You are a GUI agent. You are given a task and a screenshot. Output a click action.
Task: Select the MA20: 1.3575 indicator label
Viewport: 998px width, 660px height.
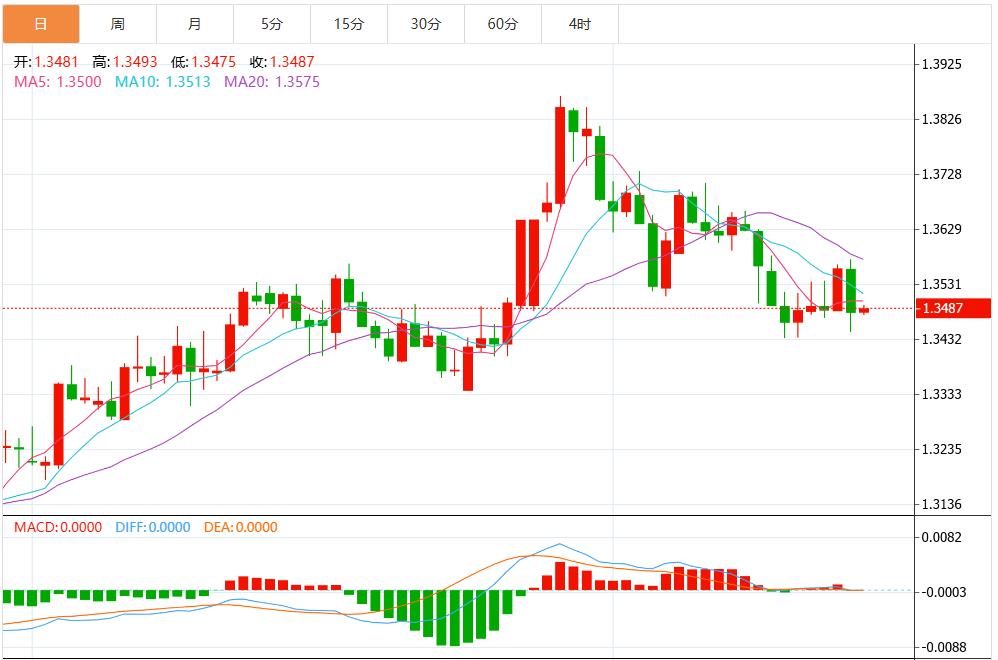point(272,82)
